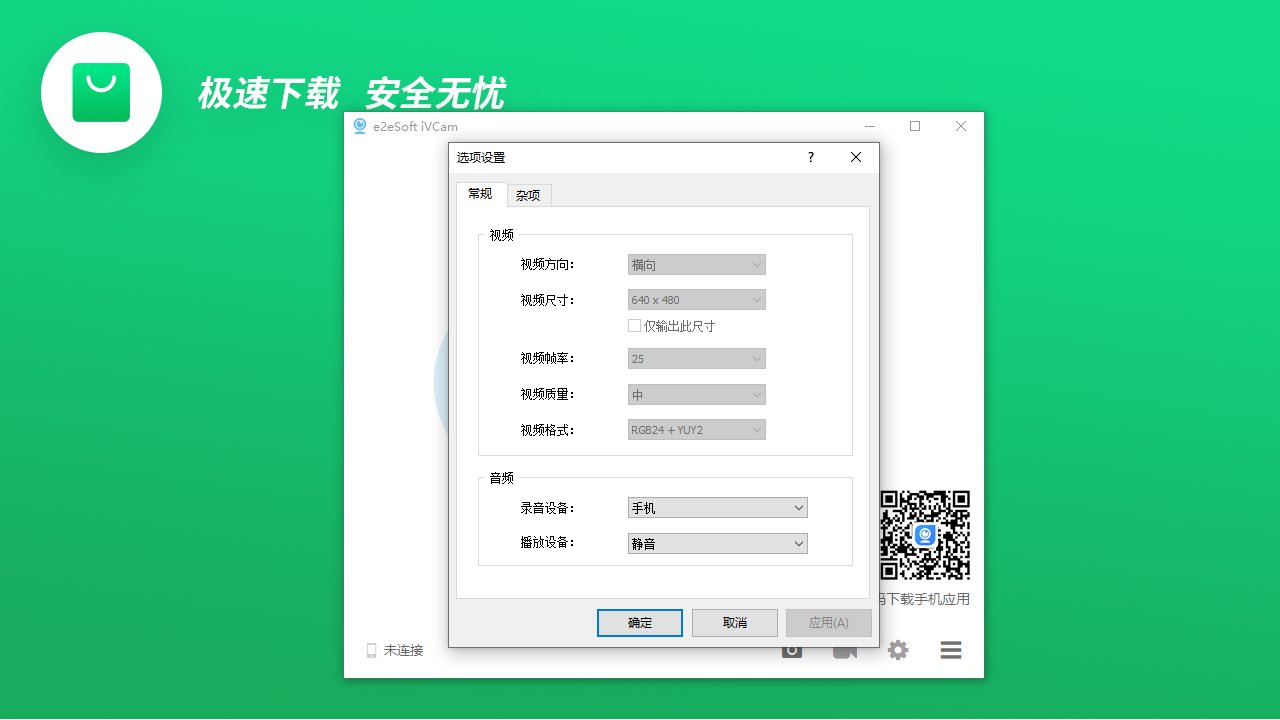Screen dimensions: 1280x720
Task: Open the hamburger menu icon
Action: pos(951,650)
